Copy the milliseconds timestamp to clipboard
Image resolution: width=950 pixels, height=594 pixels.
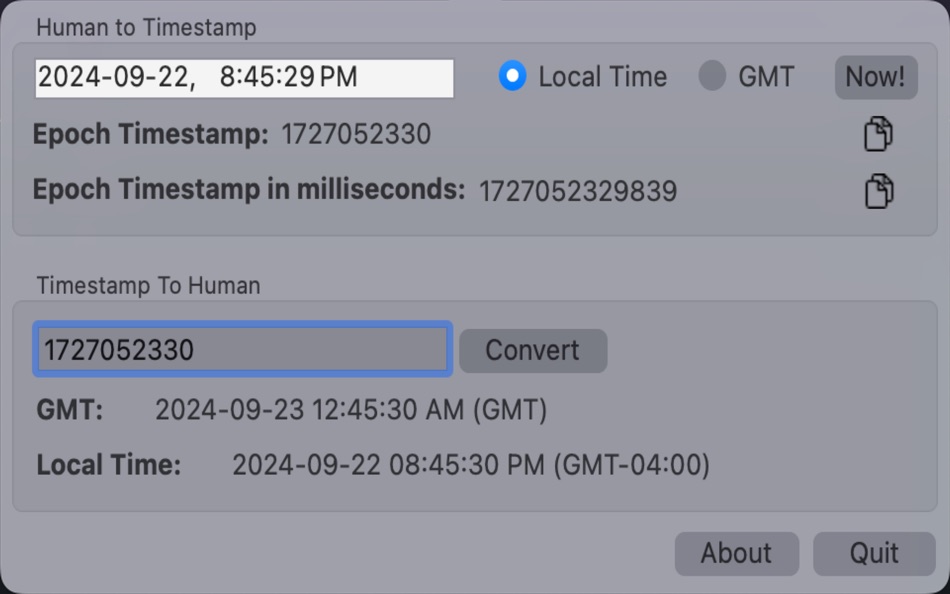coord(877,190)
